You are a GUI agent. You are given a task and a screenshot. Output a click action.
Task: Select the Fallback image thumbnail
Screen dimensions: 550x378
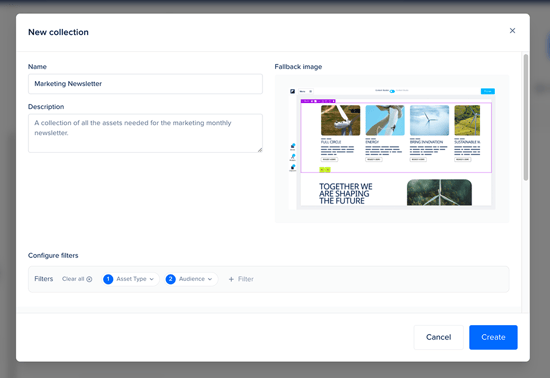(392, 149)
